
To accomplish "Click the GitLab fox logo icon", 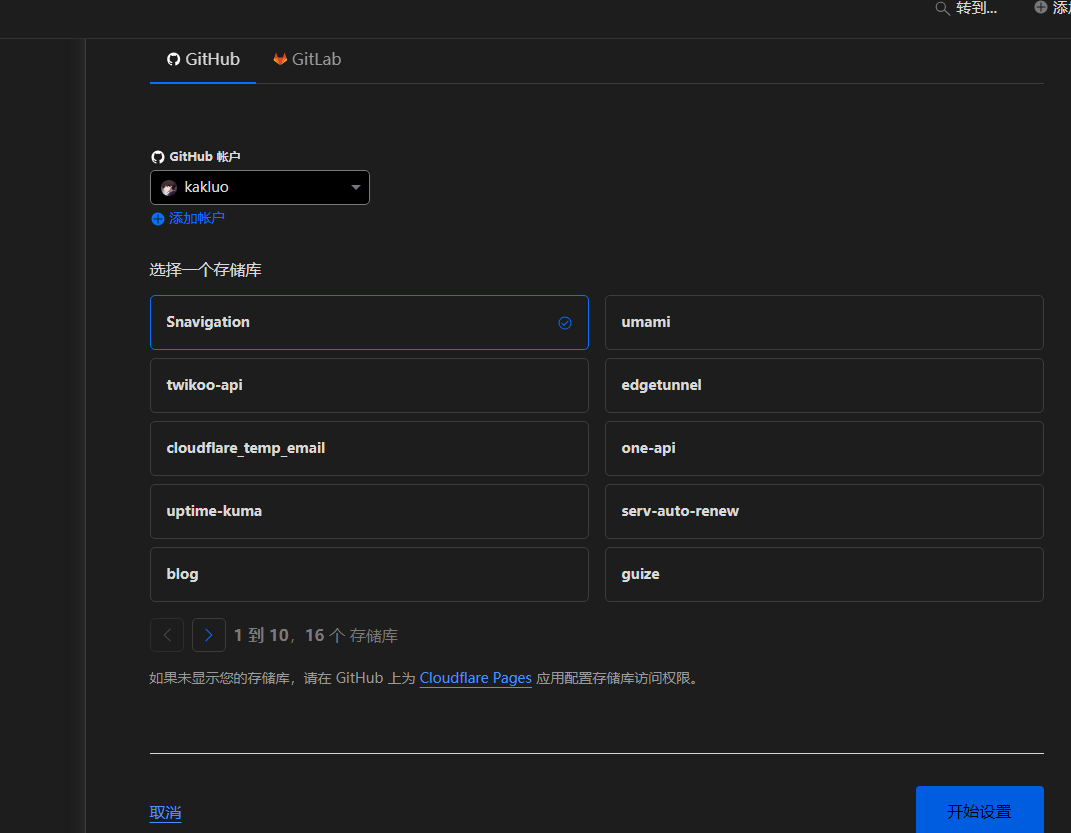I will coord(280,59).
